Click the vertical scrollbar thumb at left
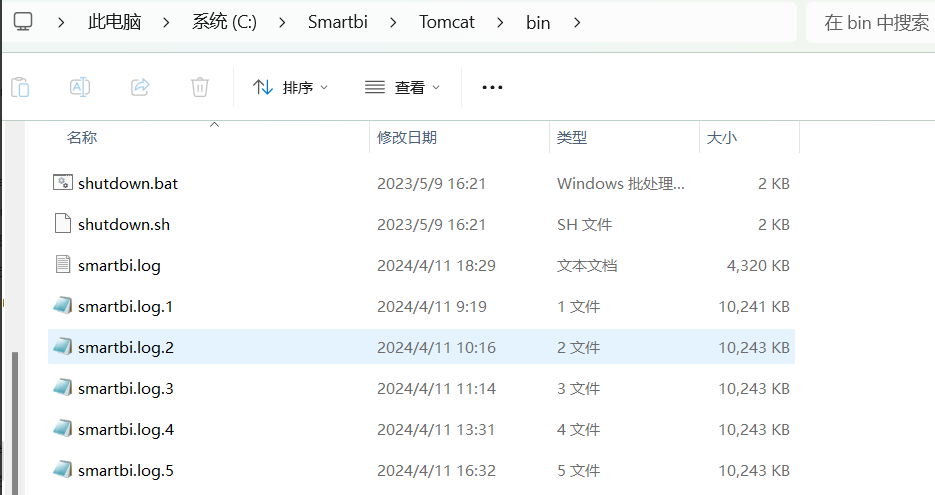Screen dimensions: 935x495 click(x=15, y=422)
